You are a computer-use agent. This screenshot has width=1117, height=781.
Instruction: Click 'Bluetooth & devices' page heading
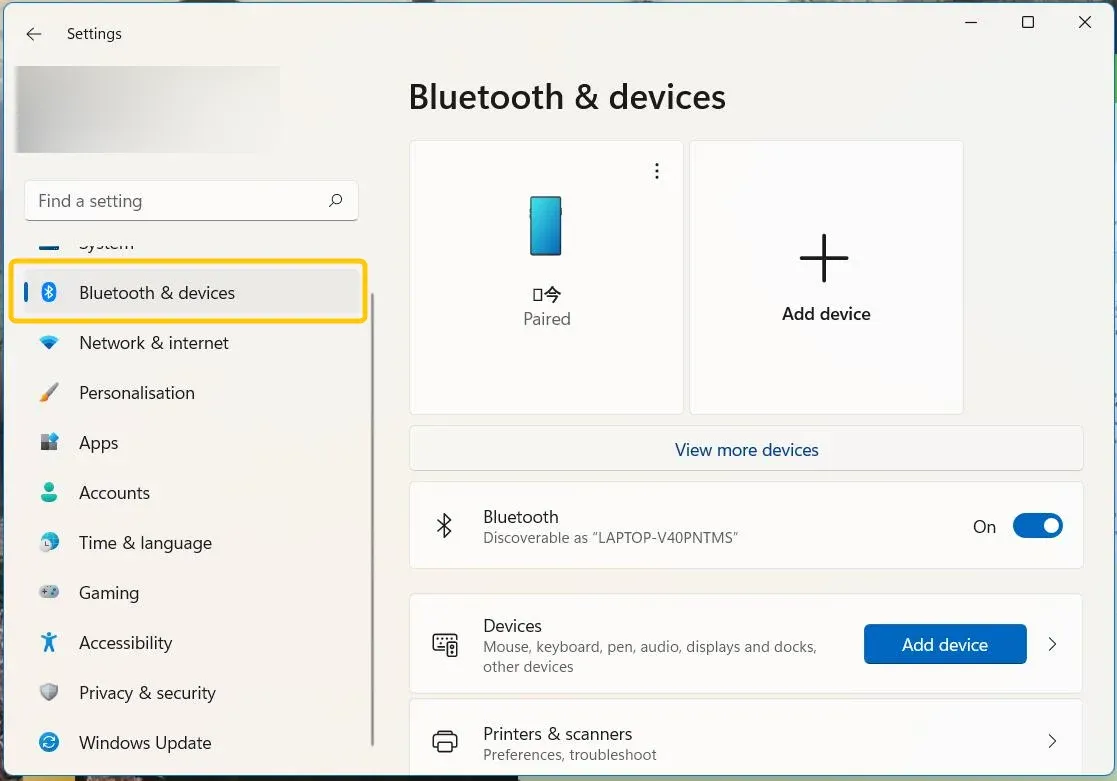567,97
